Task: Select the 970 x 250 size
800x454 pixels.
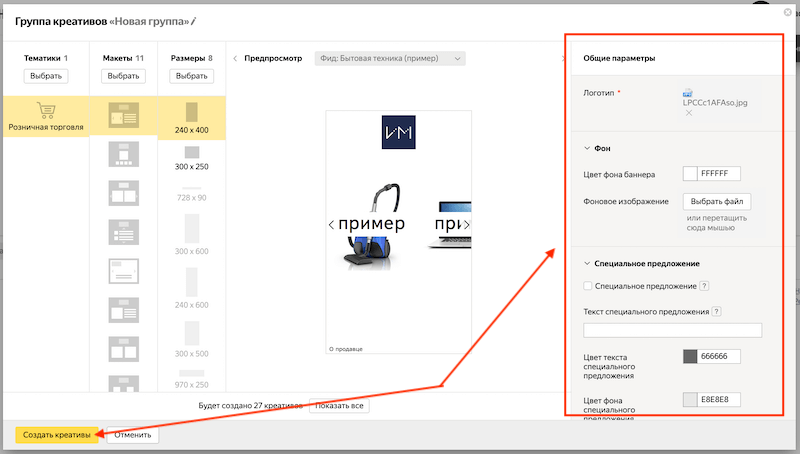Action: (192, 380)
